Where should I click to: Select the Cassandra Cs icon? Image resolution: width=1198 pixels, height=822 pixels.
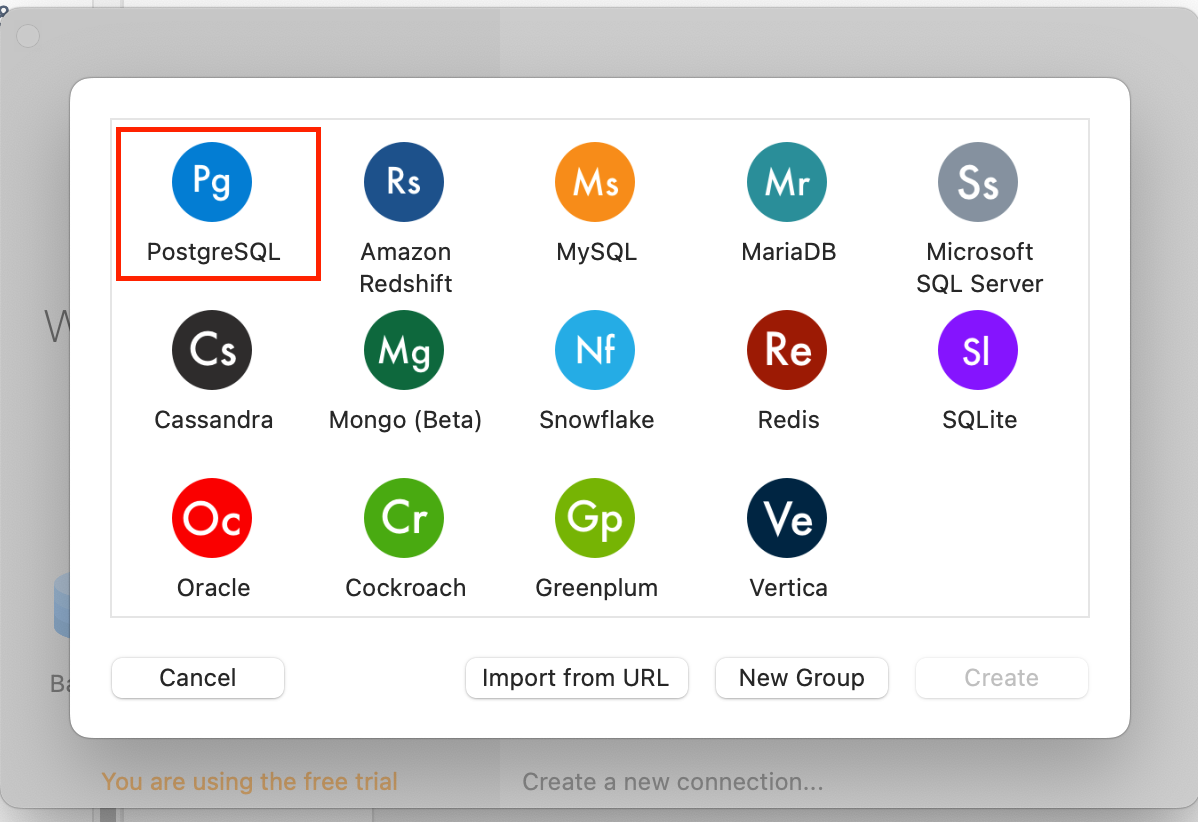point(212,350)
